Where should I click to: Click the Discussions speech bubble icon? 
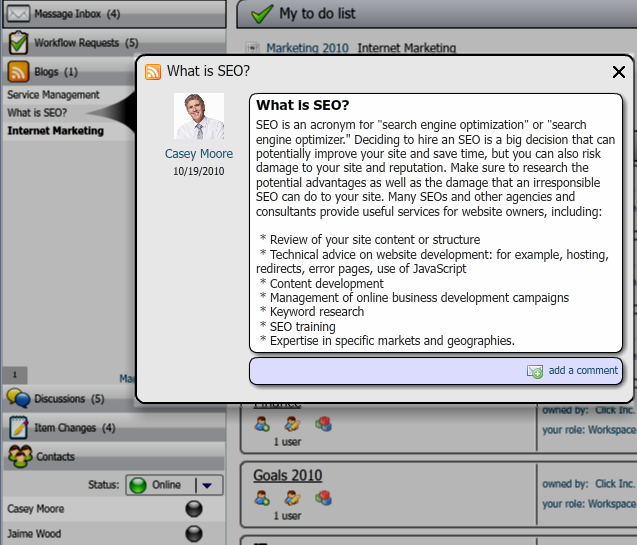point(18,398)
